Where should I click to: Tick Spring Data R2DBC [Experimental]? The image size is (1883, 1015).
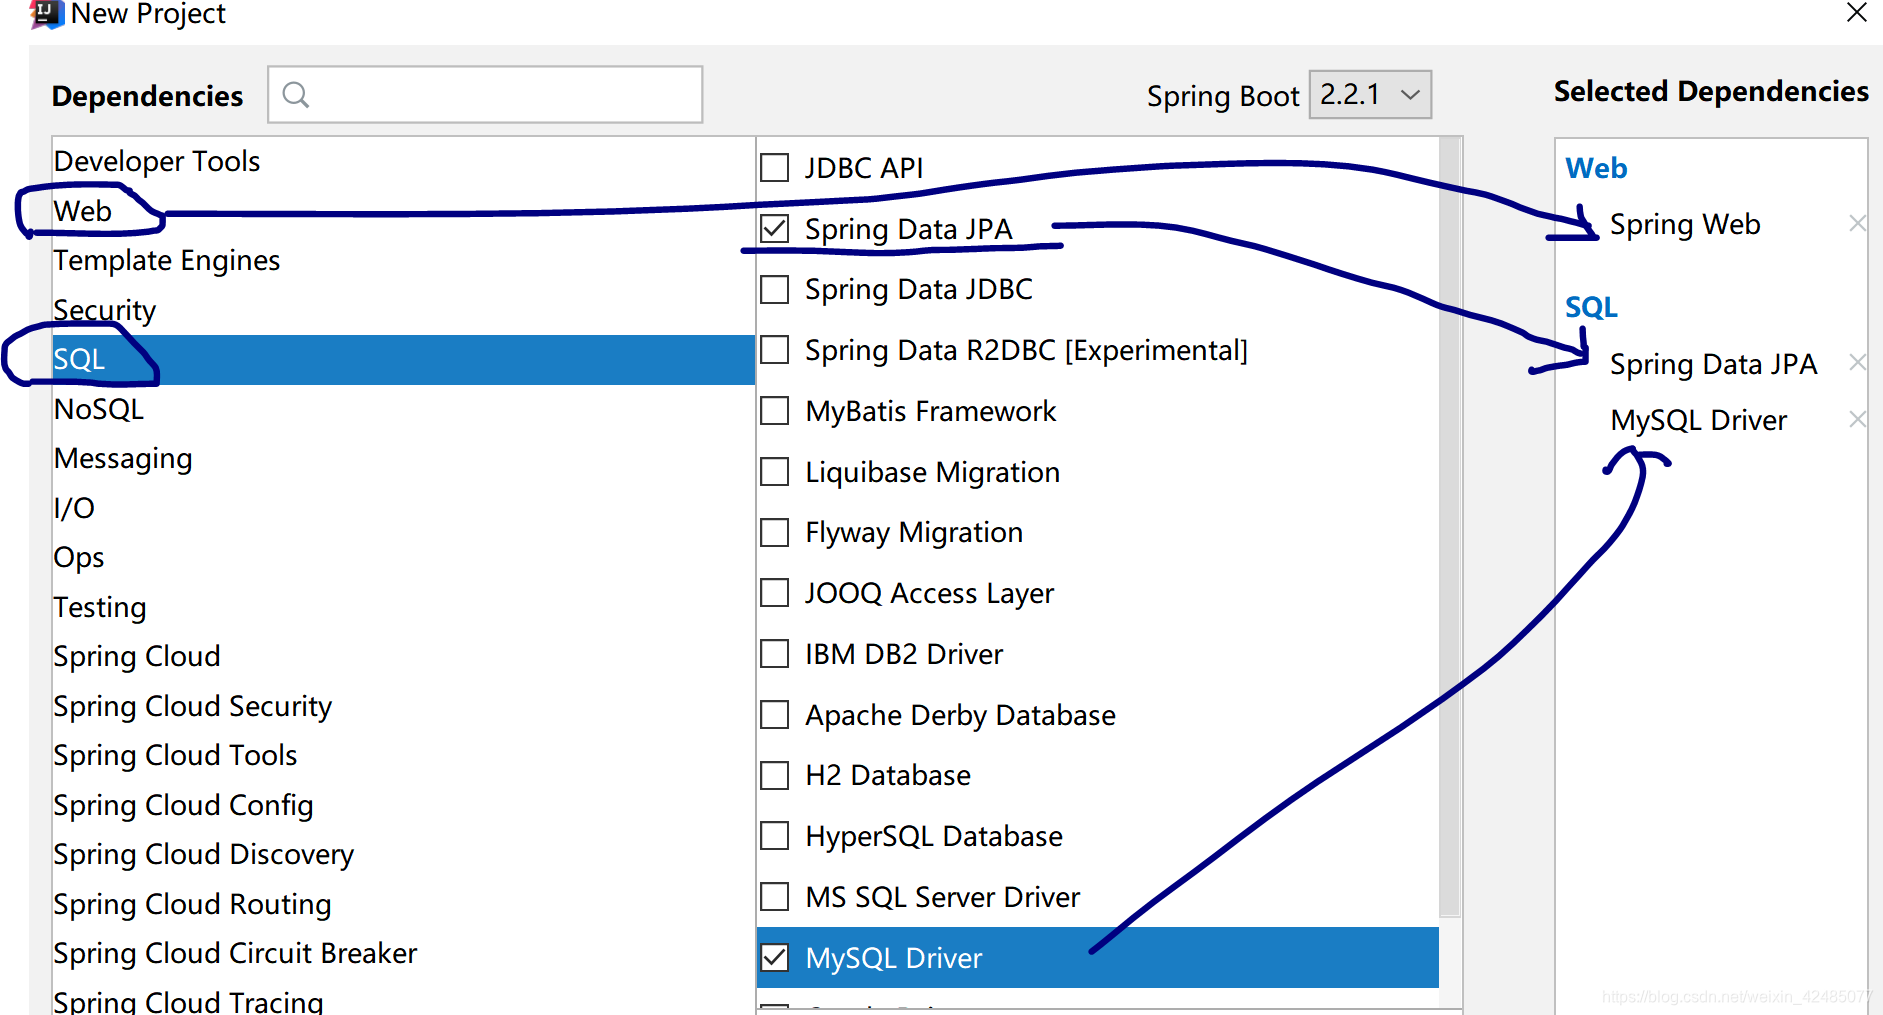tap(774, 350)
